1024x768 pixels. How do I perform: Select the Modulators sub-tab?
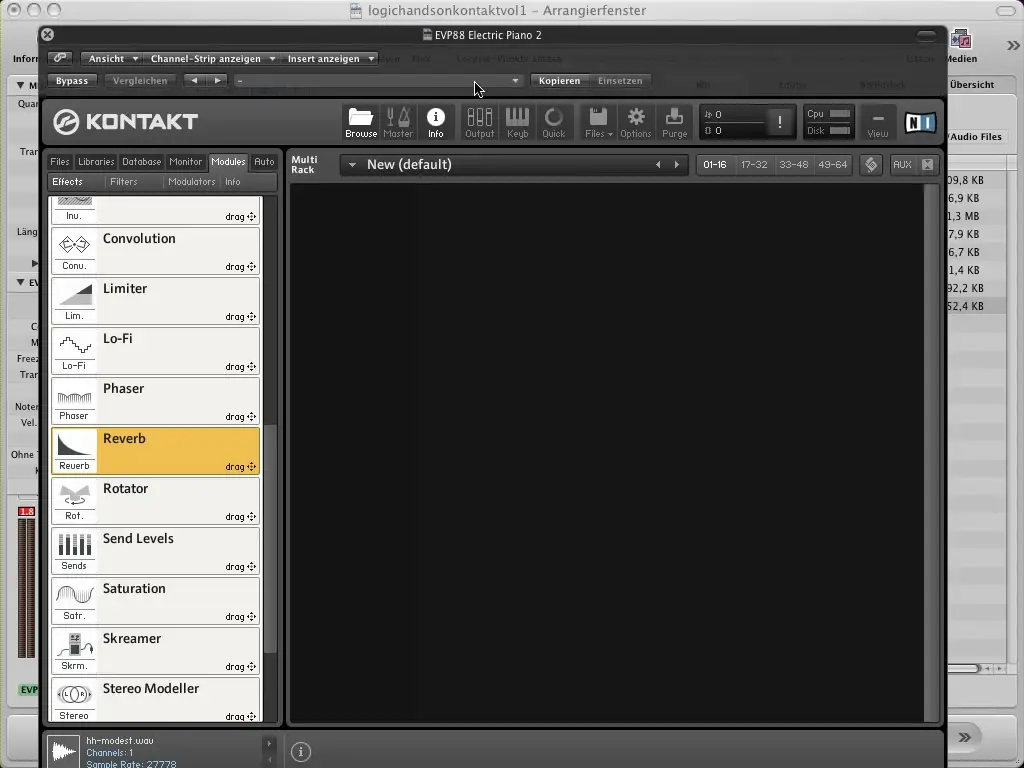pos(191,182)
